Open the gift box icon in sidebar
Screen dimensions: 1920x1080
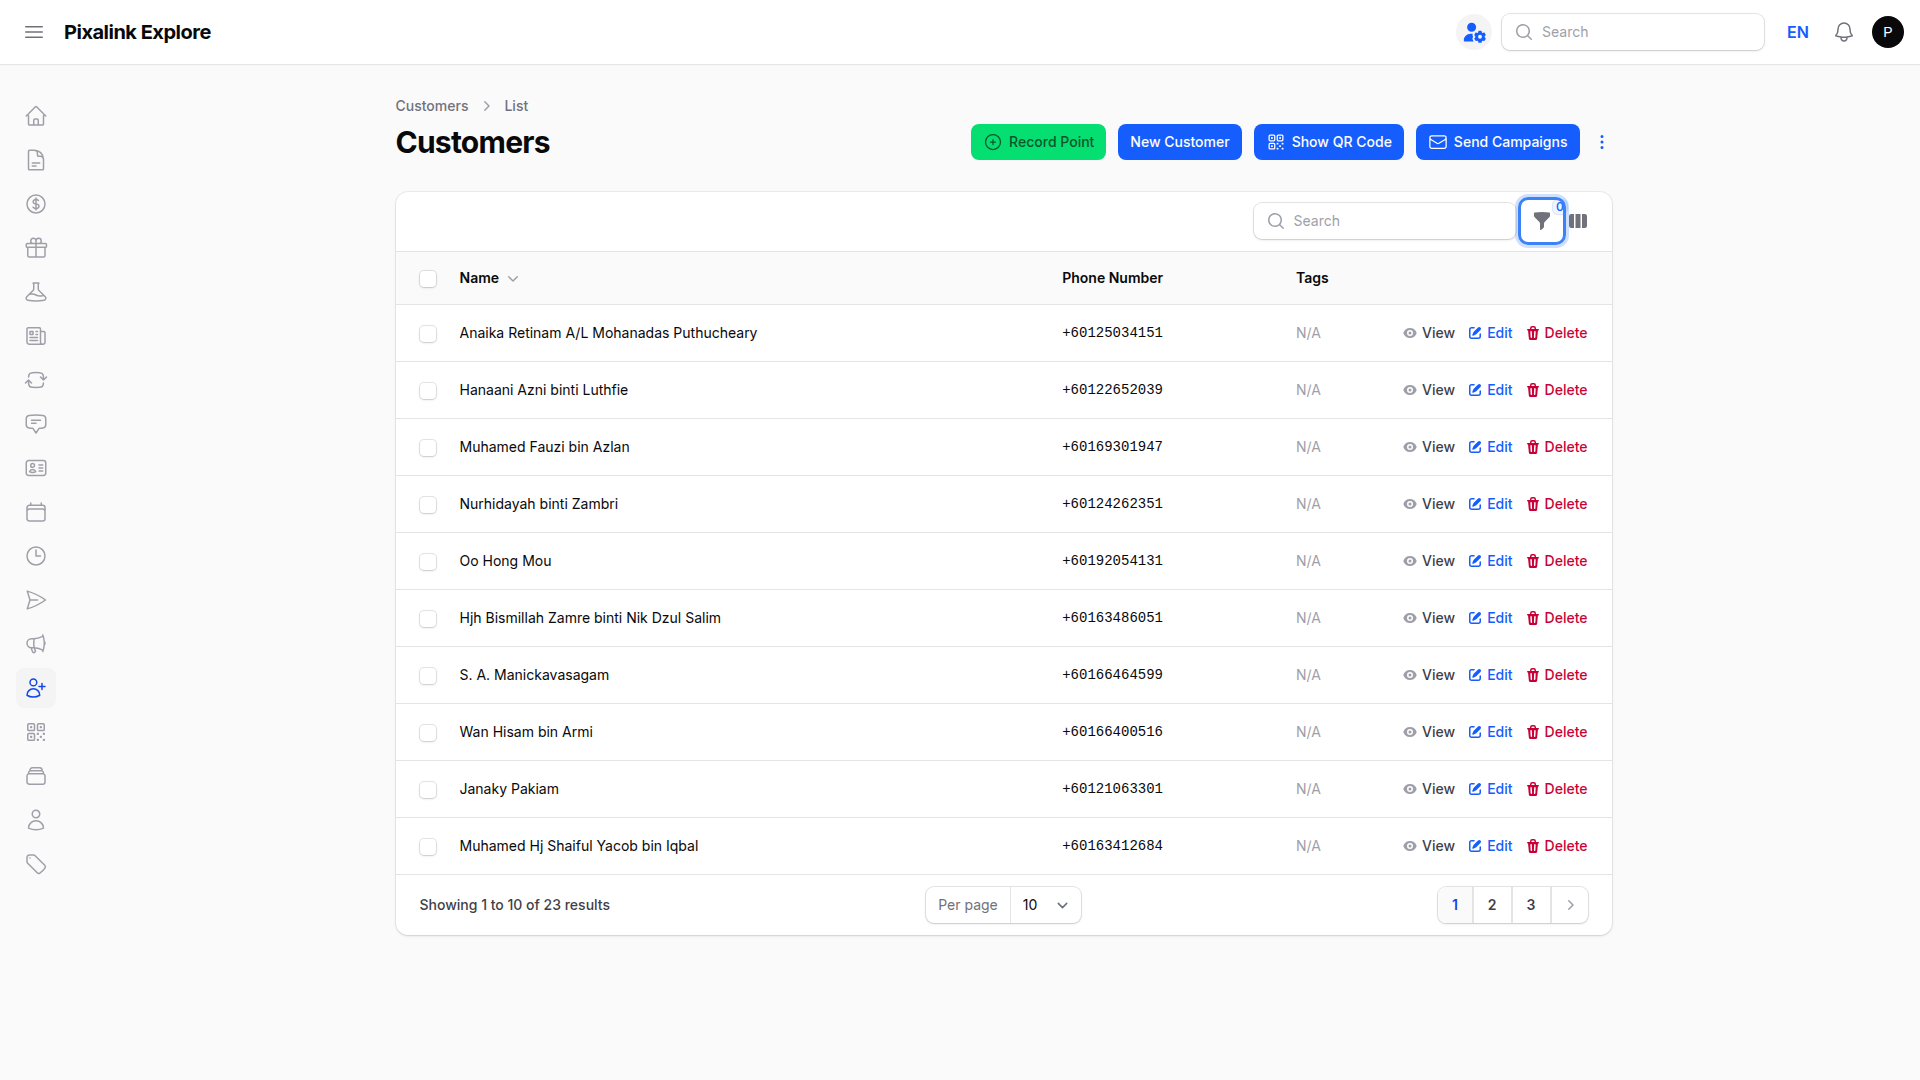[36, 248]
